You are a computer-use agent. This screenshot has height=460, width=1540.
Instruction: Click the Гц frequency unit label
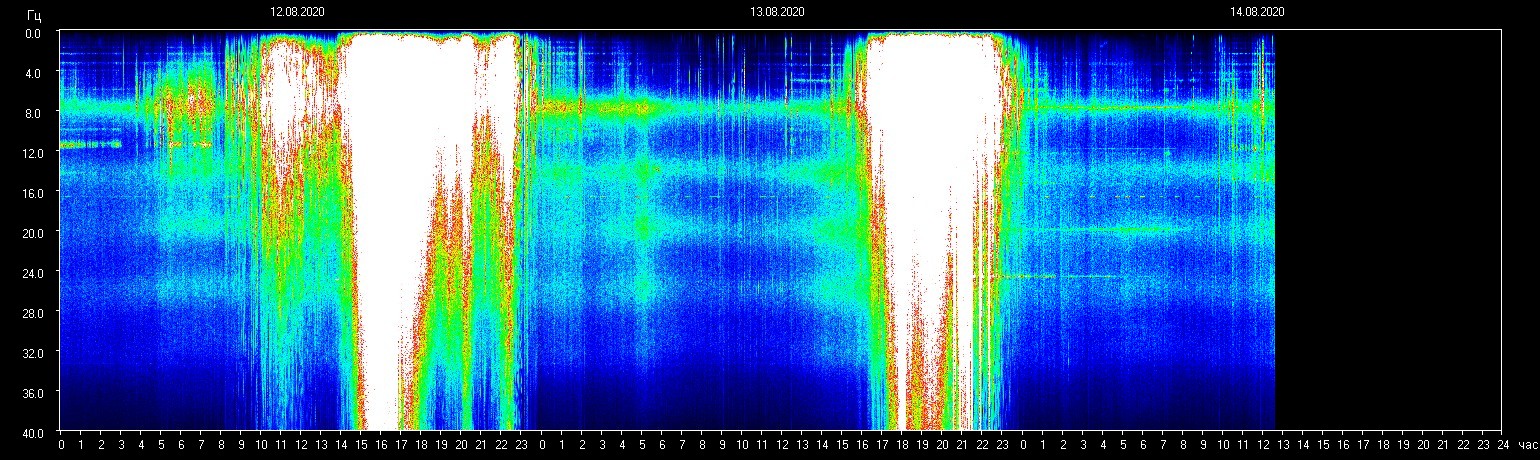(x=35, y=14)
